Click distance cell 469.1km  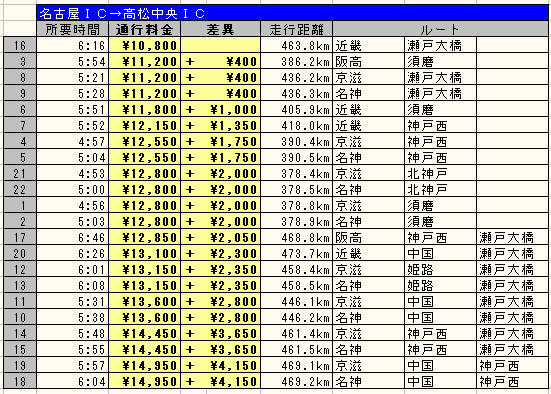[x=297, y=365]
